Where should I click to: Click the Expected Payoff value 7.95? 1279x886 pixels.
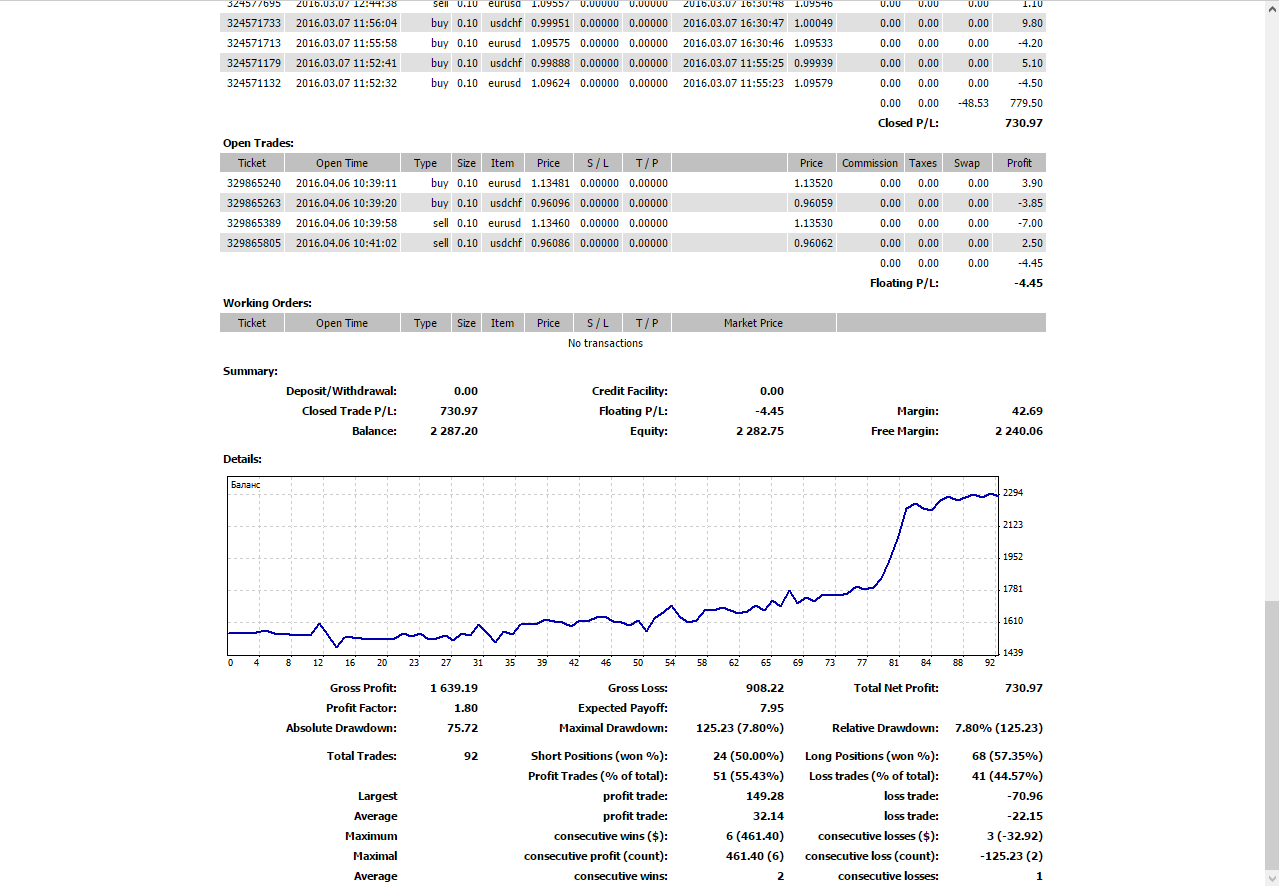click(x=772, y=708)
